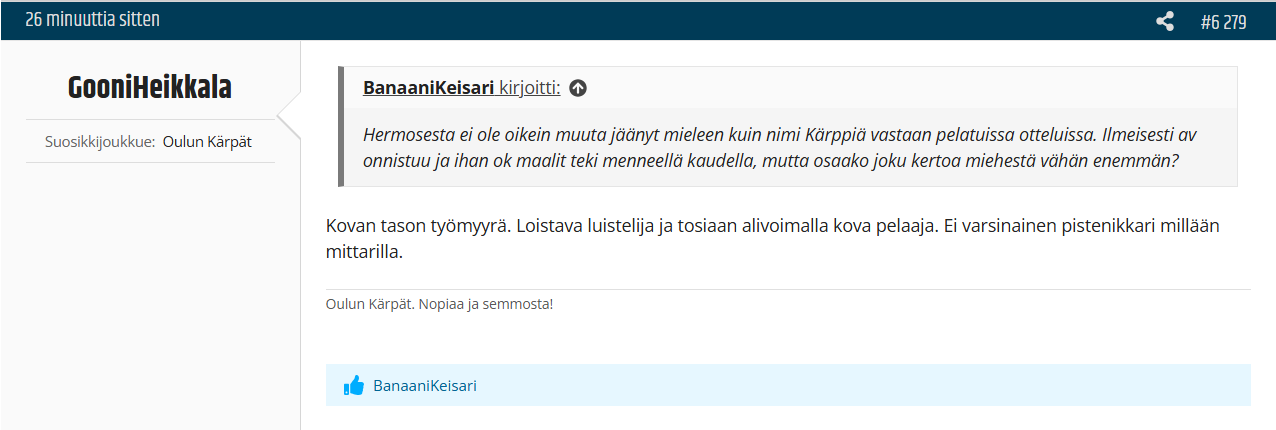Viewport: 1276px width, 430px height.
Task: Click the reply text 'Kovan tason työmyyrä'
Action: click(x=419, y=226)
